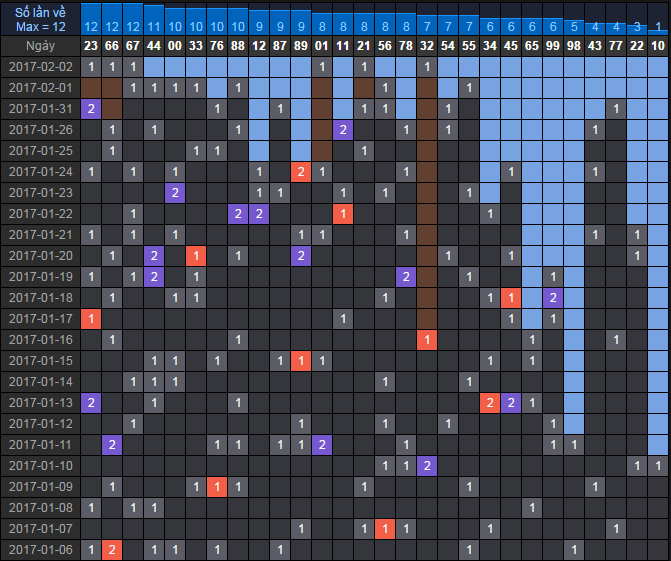Click red cell in the 2017-01-09 row
The width and height of the screenshot is (671, 561).
click(217, 486)
